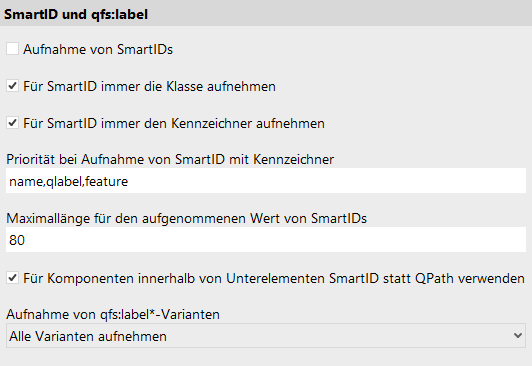This screenshot has height=366, width=532.
Task: Click the Priorität bei Aufnahme von SmartID caption
Action: coord(170,159)
